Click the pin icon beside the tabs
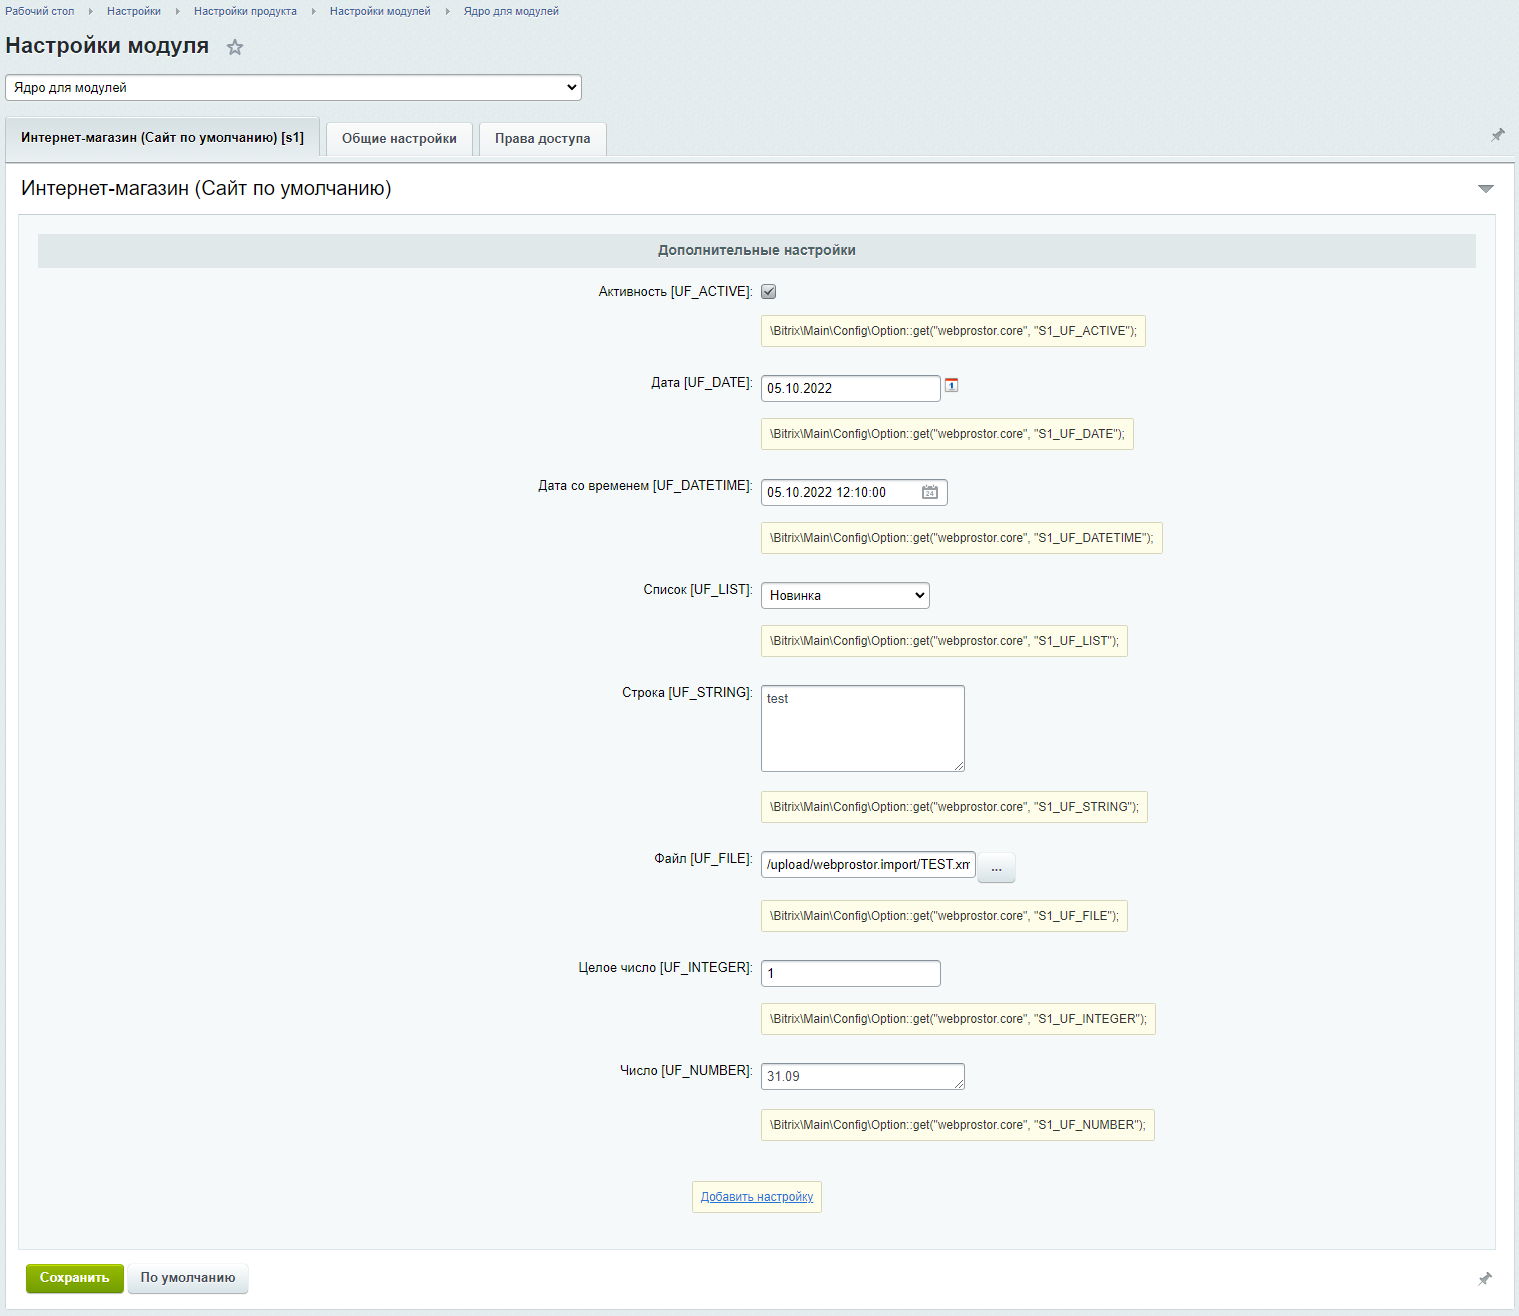The width and height of the screenshot is (1519, 1316). pyautogui.click(x=1498, y=135)
